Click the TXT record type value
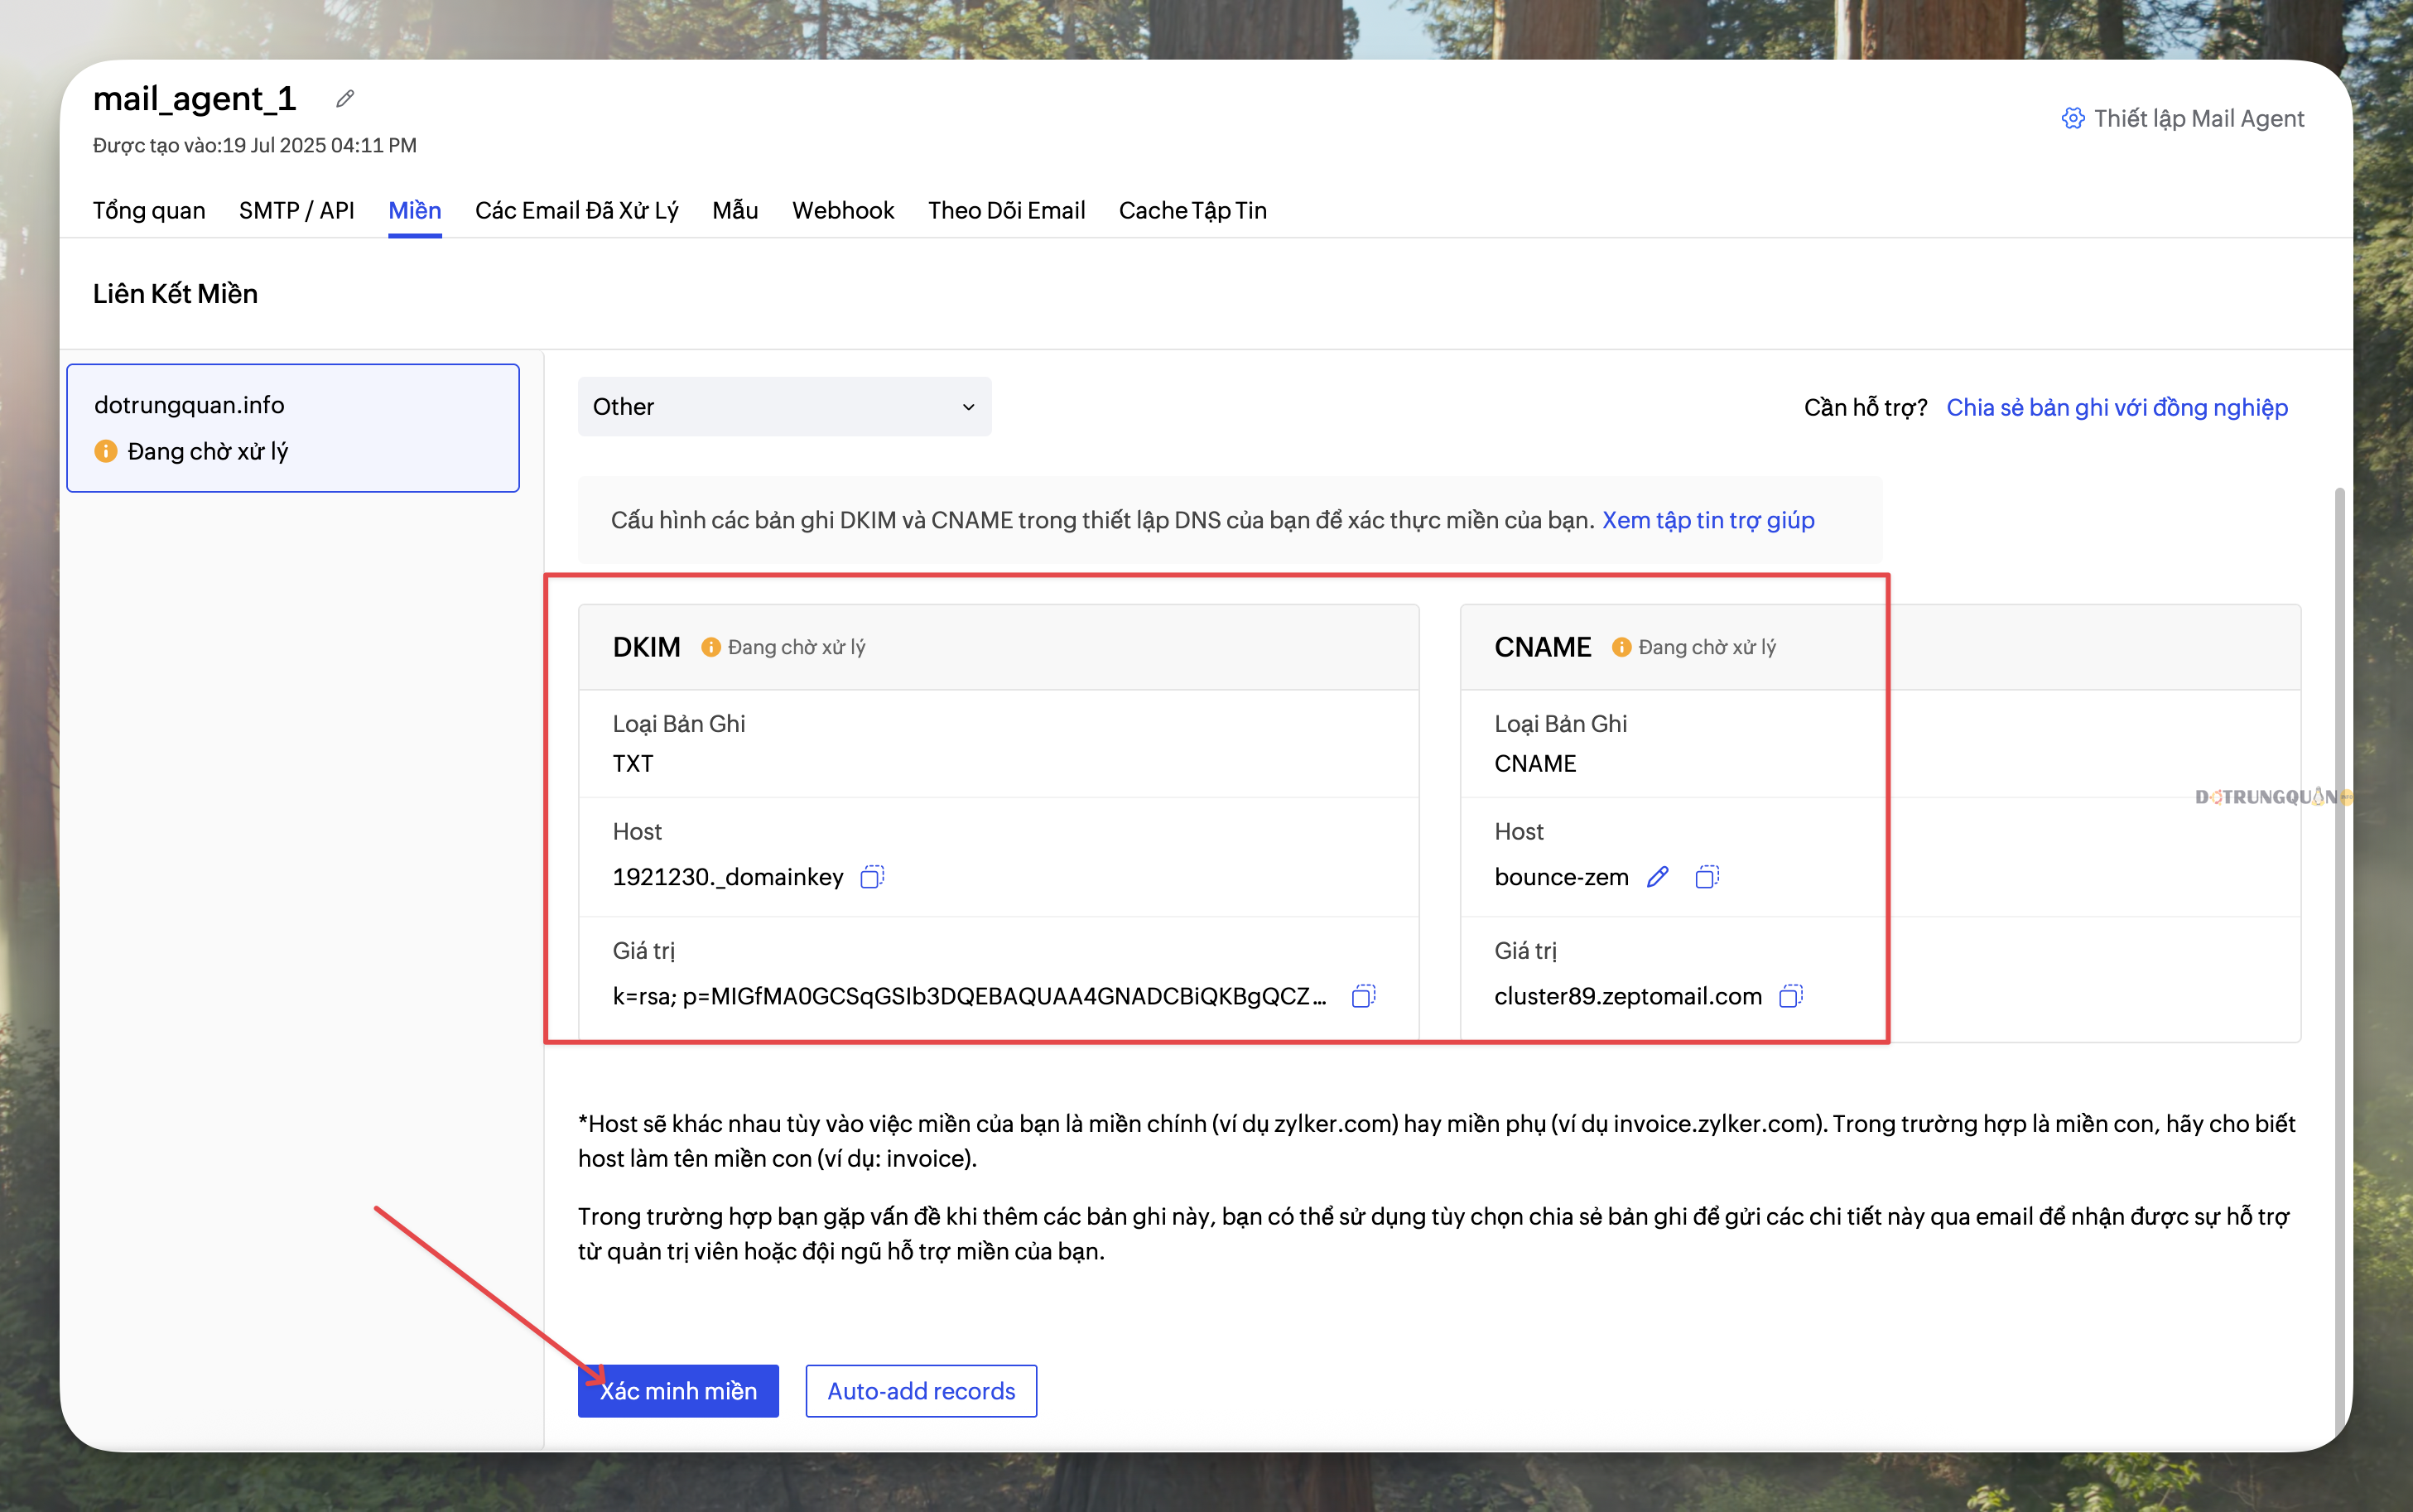 pos(633,764)
